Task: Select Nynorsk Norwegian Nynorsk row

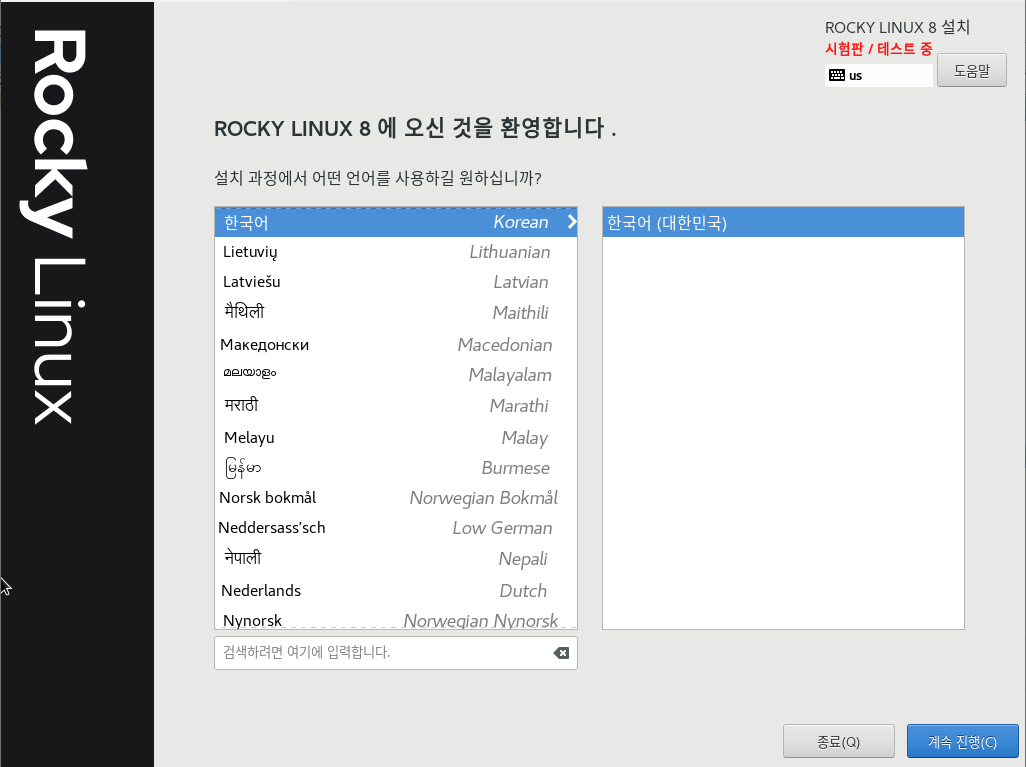Action: (395, 618)
